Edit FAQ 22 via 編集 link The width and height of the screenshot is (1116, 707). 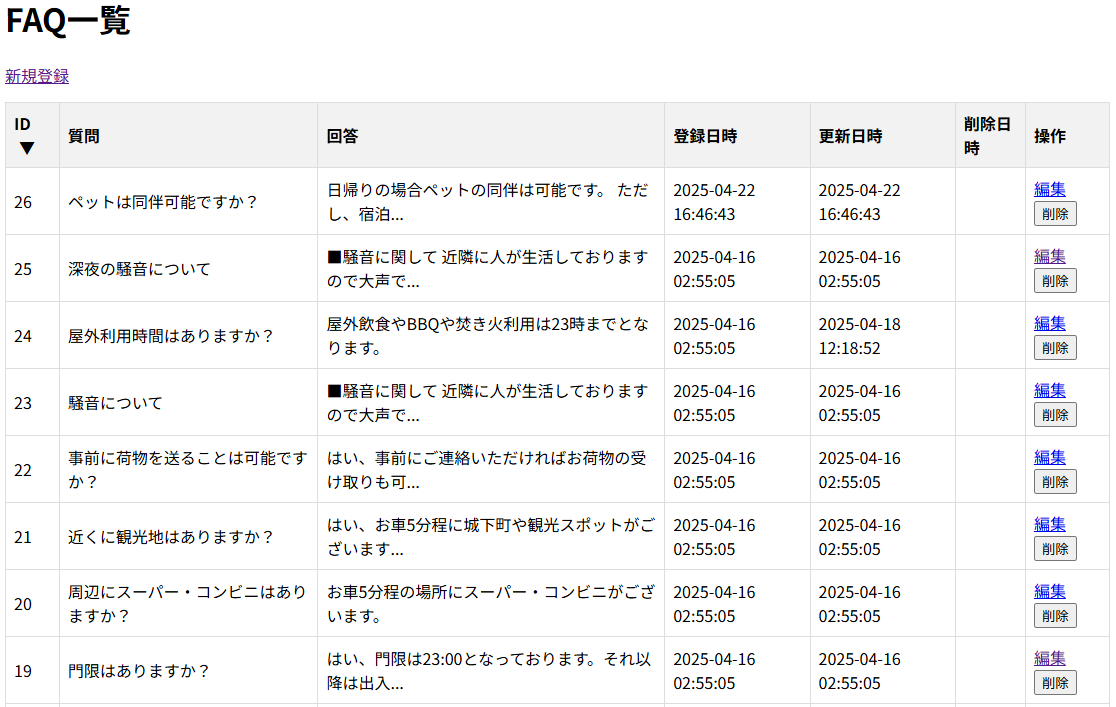point(1049,457)
